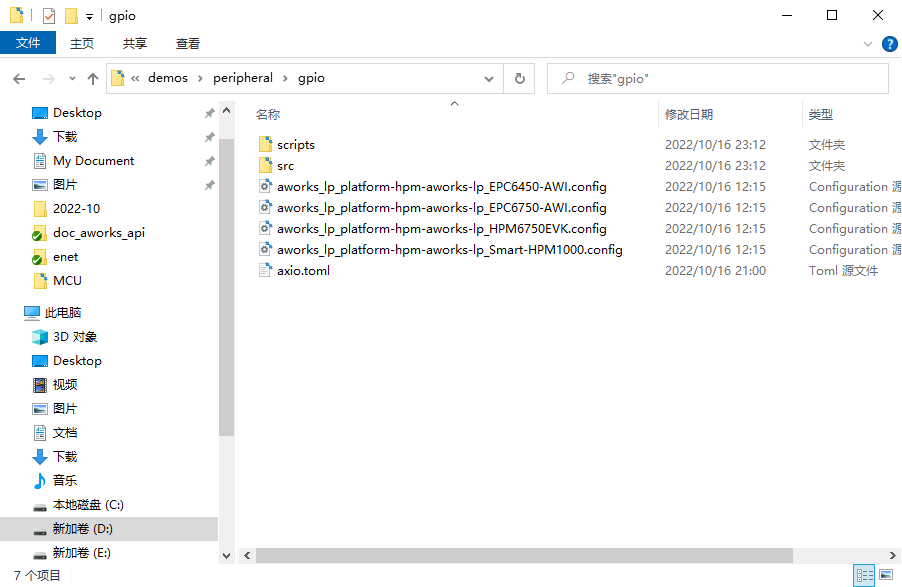Open the address bar history dropdown arrow

(488, 77)
